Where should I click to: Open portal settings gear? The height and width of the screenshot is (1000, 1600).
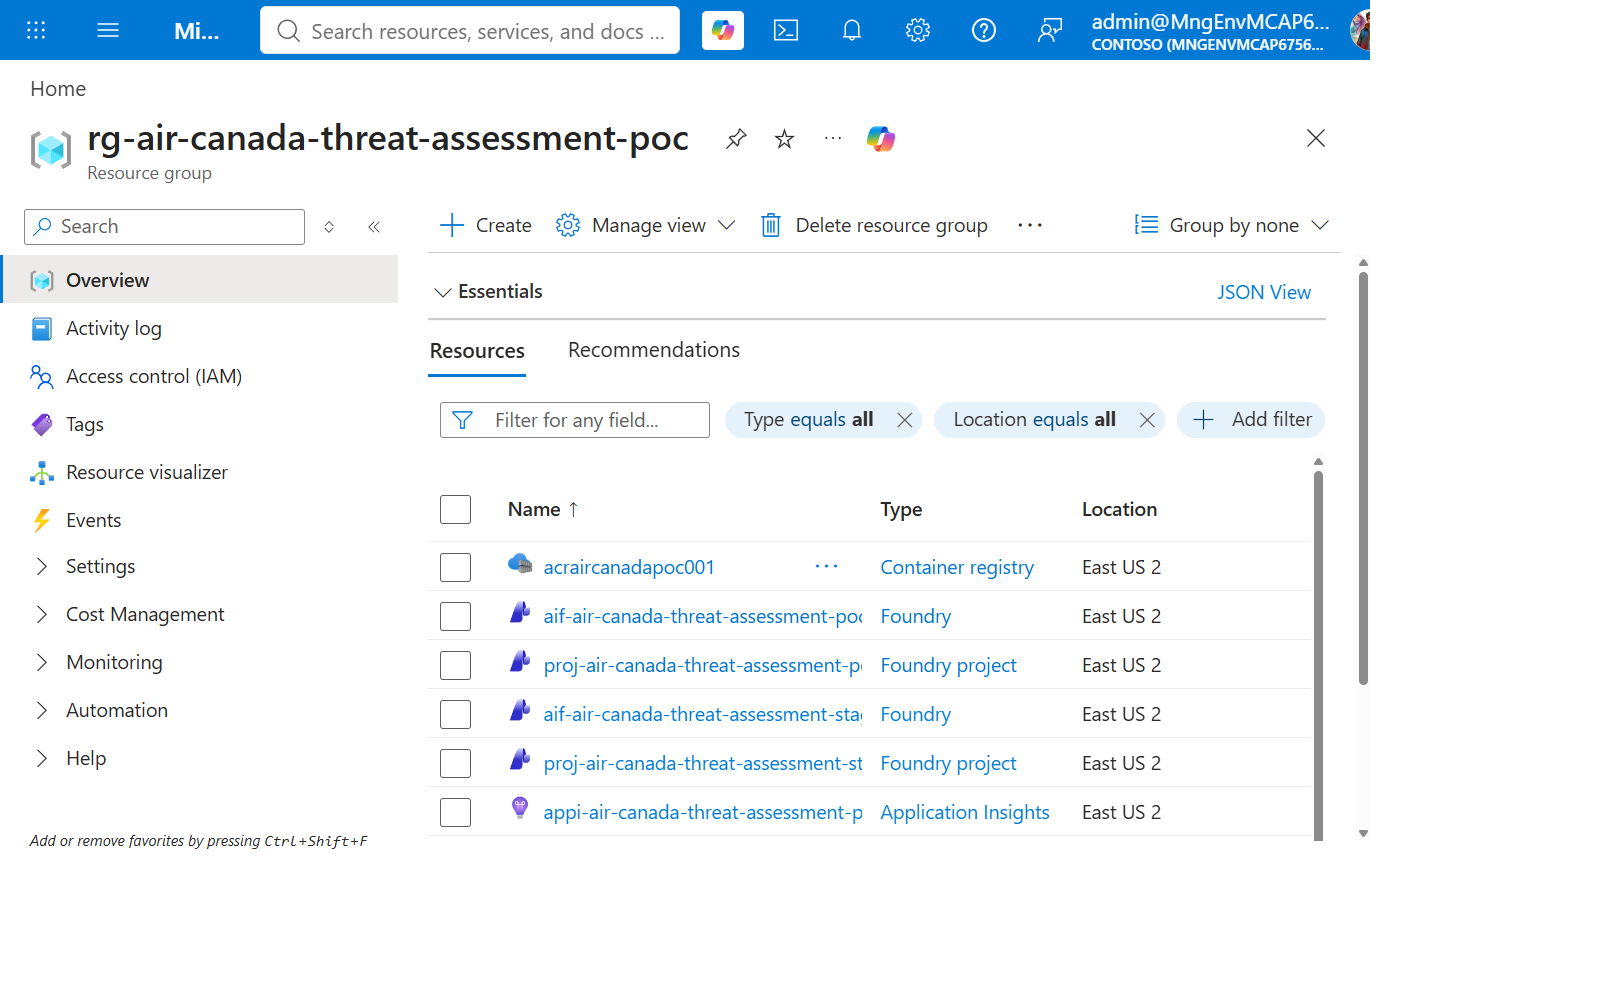pyautogui.click(x=918, y=30)
